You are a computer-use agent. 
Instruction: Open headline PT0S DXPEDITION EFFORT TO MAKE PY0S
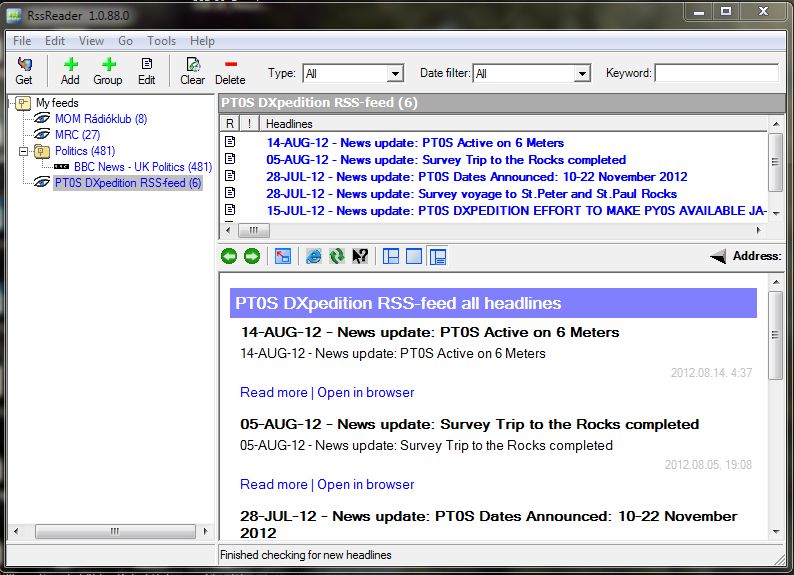[x=517, y=211]
